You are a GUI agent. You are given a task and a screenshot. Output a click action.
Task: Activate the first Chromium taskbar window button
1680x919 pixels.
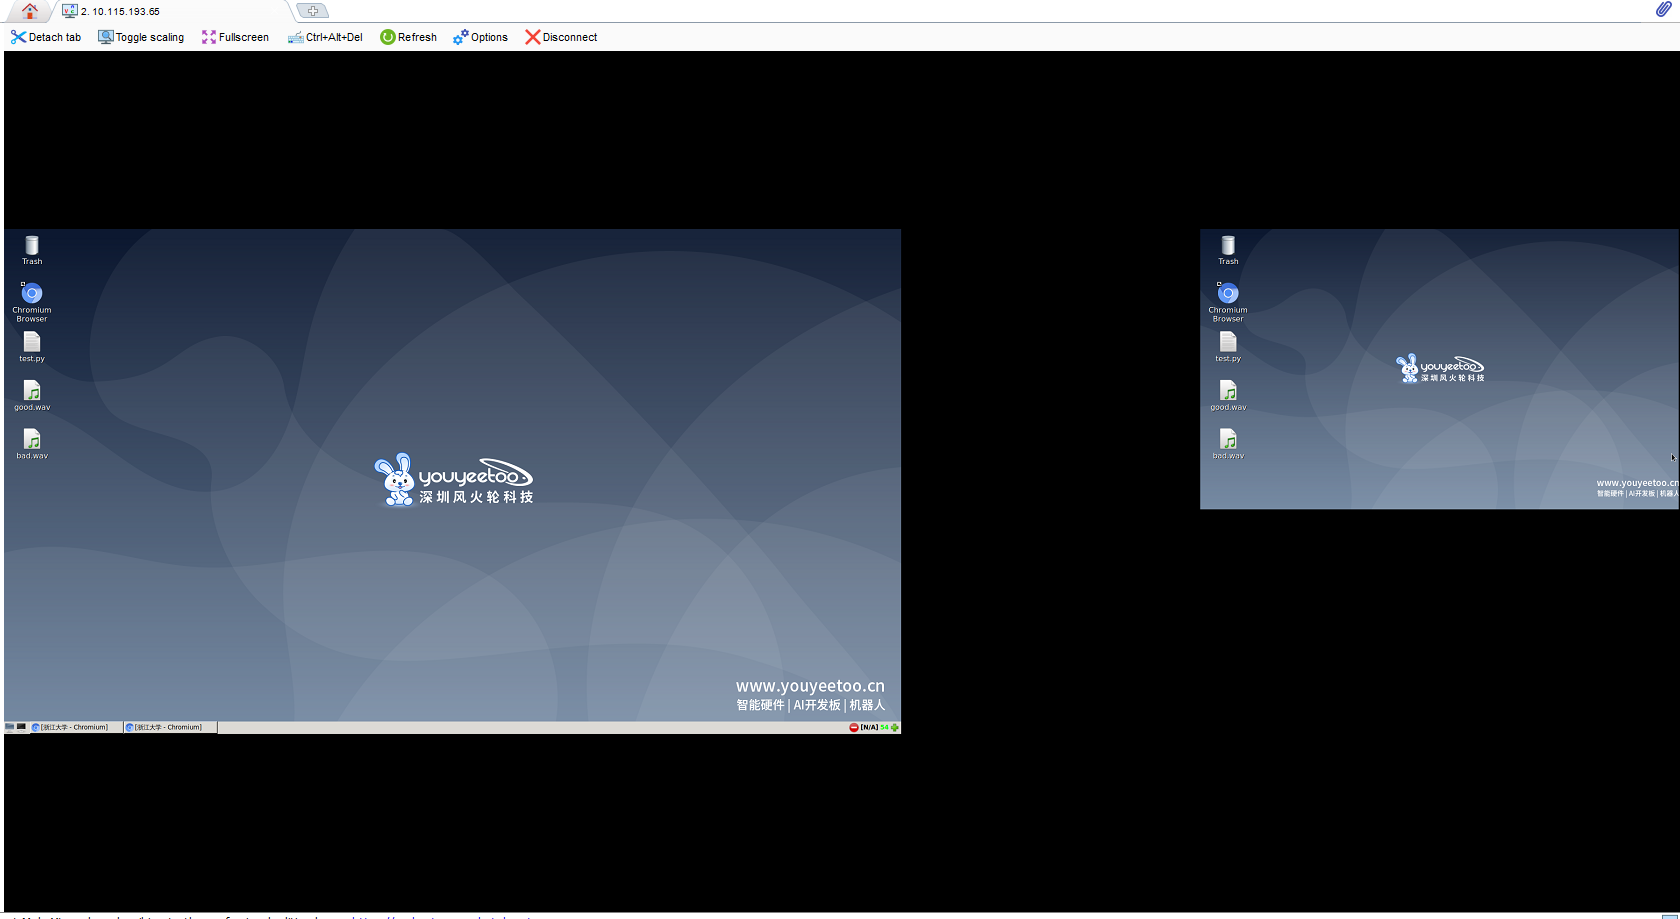75,727
